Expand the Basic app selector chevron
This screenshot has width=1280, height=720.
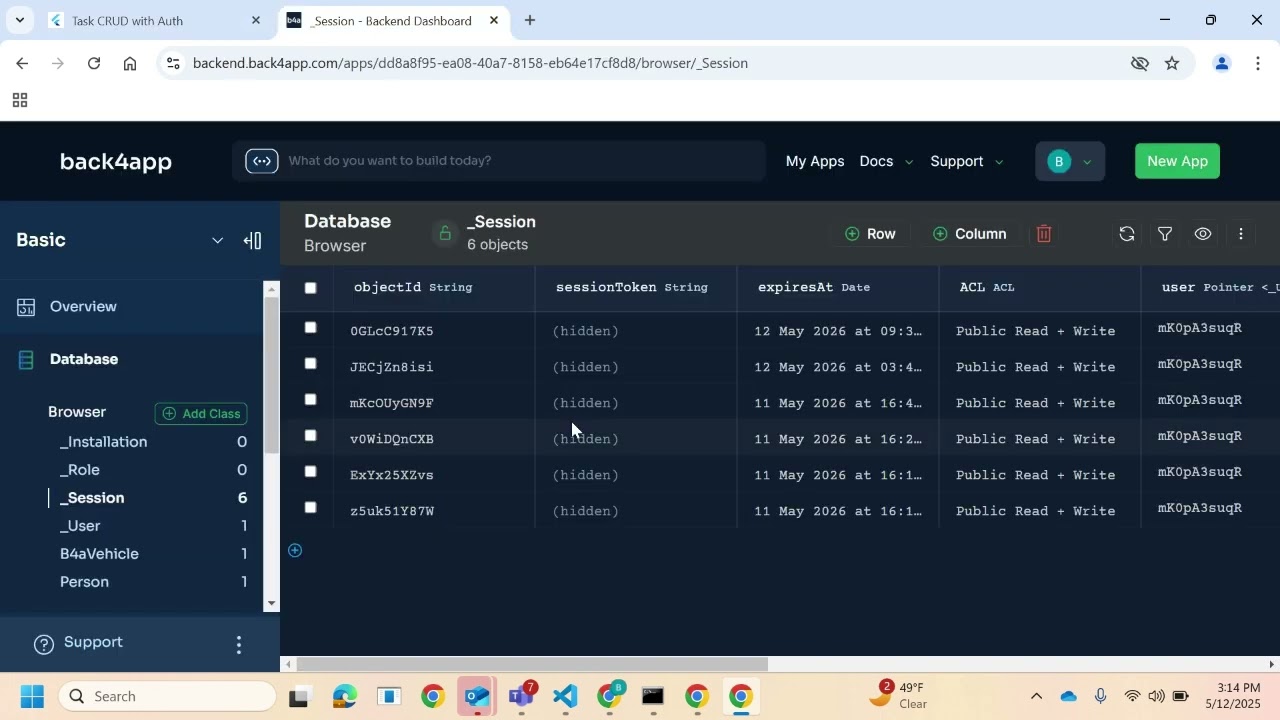pos(217,241)
